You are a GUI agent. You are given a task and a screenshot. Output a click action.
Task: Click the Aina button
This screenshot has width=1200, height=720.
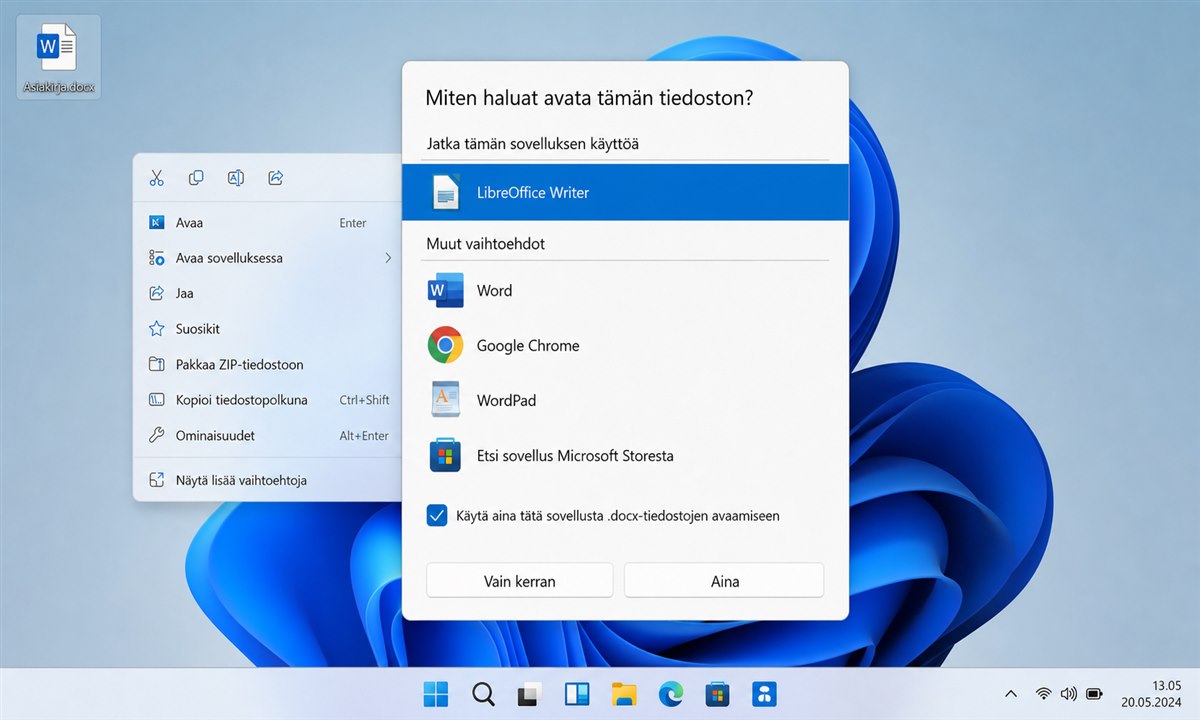click(x=724, y=581)
